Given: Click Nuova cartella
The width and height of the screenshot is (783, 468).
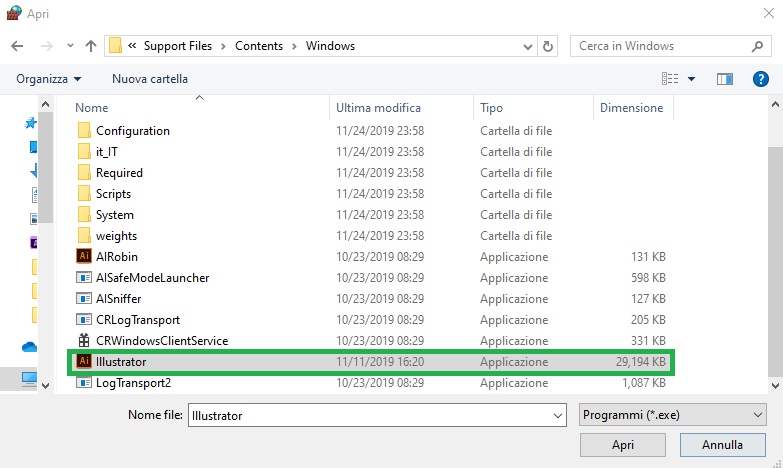Looking at the screenshot, I should click(x=150, y=79).
